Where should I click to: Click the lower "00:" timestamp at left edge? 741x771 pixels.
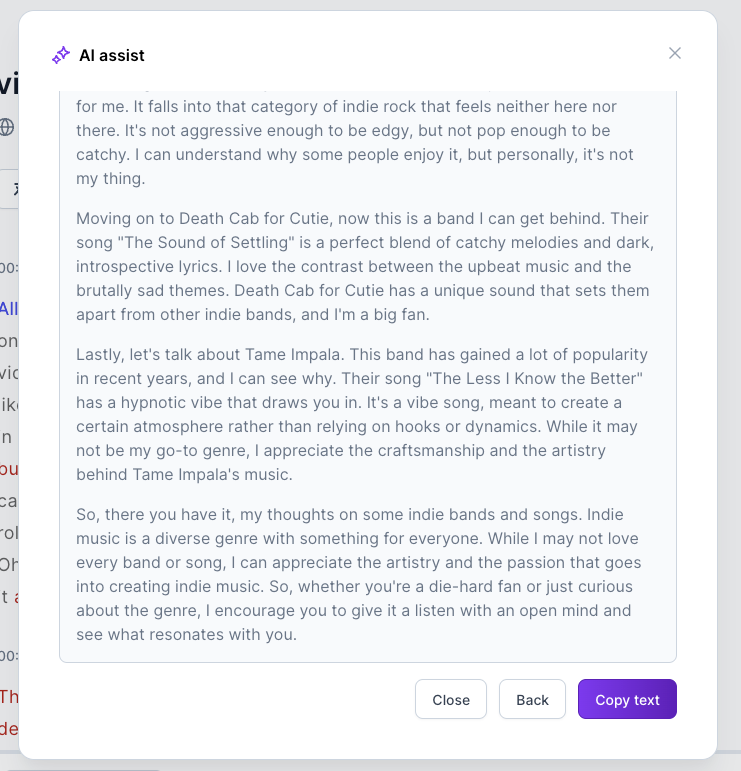click(8, 656)
